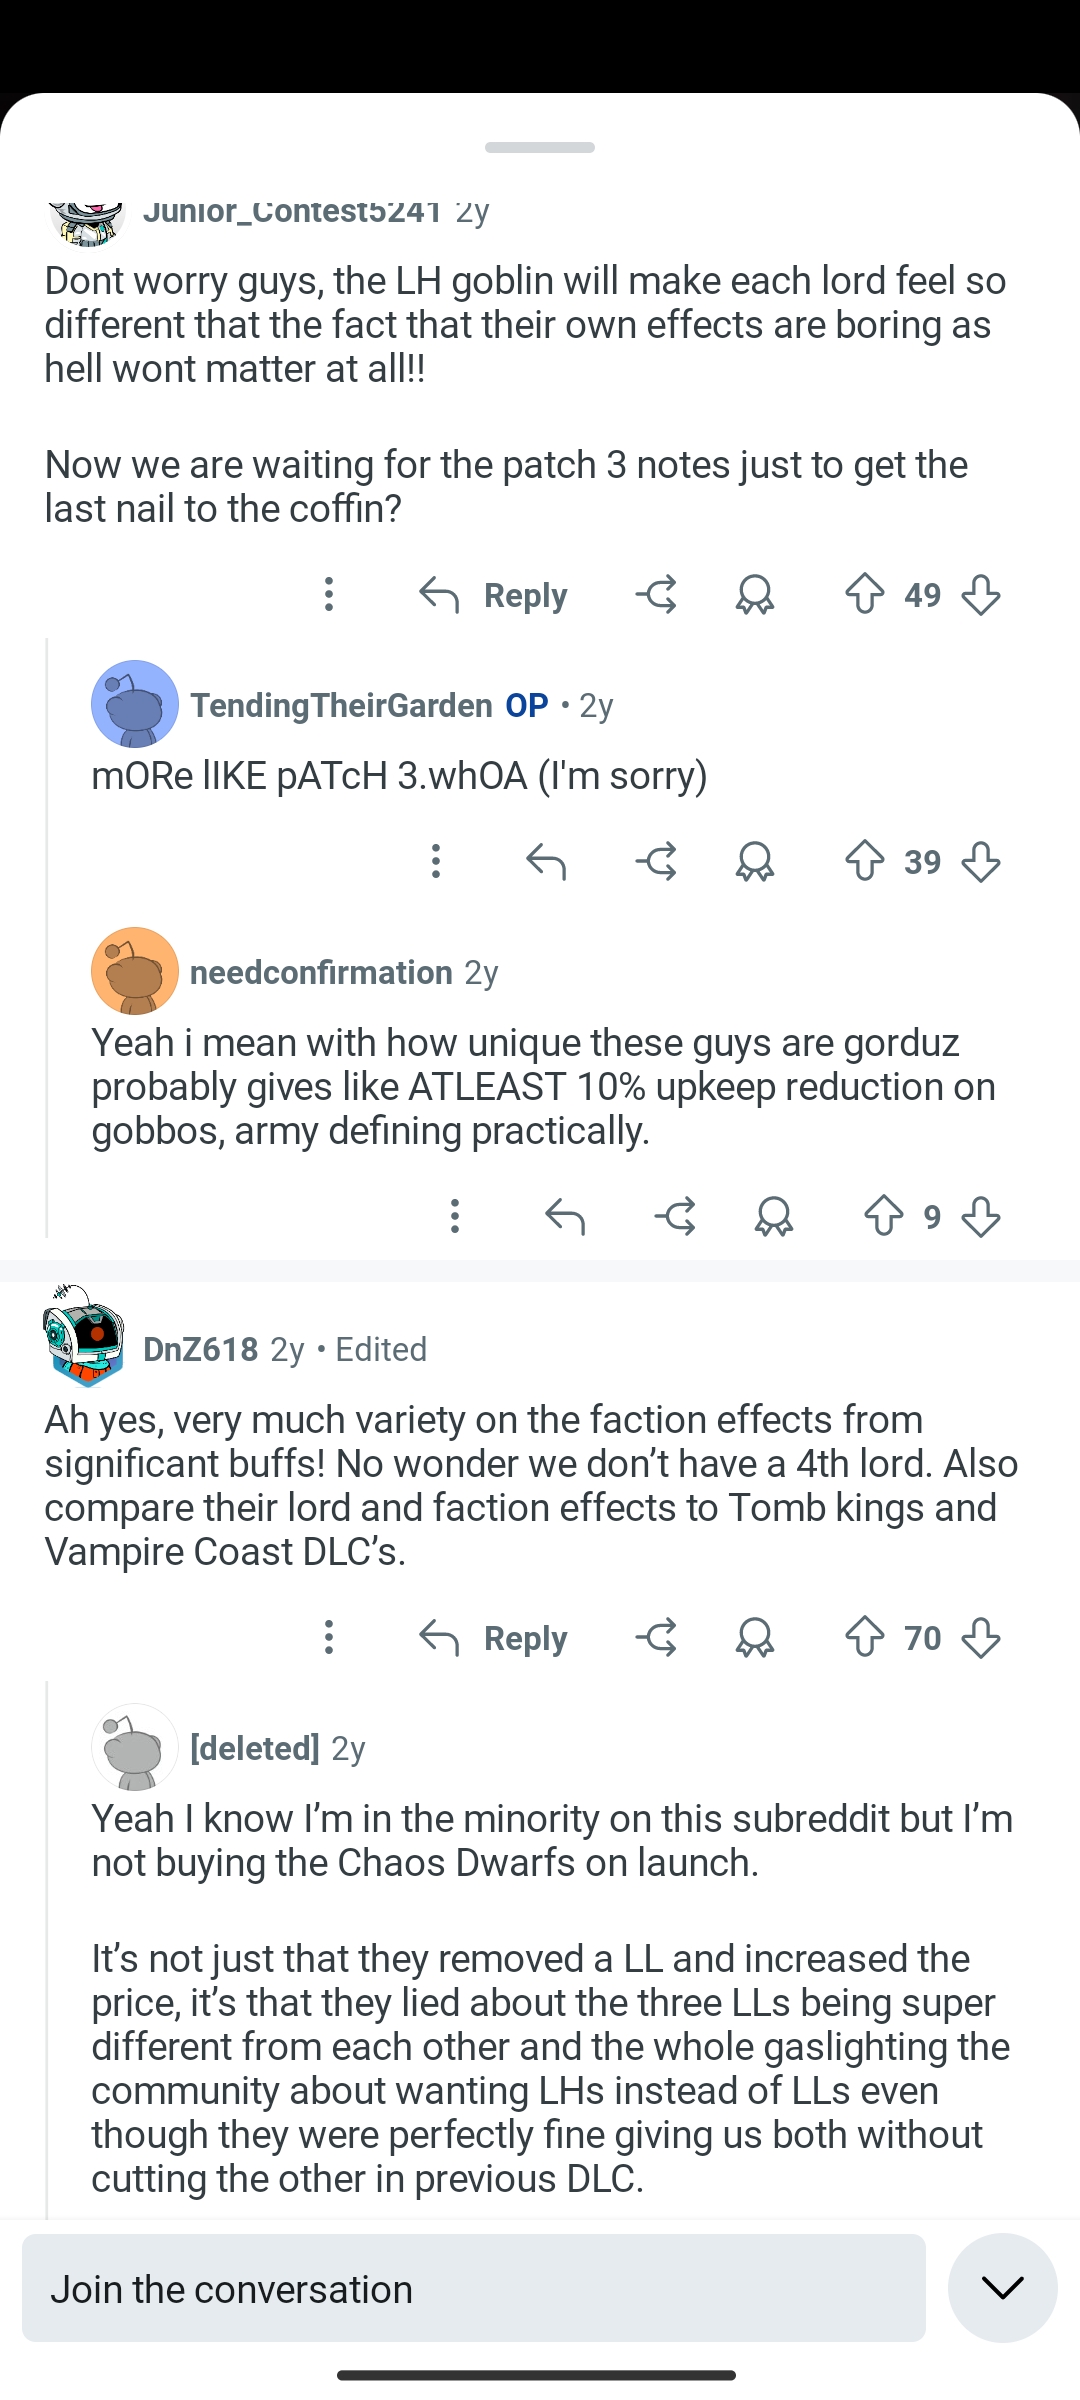Open three-dot menu on DnZ618's comment
The width and height of the screenshot is (1080, 2400).
tap(329, 1637)
